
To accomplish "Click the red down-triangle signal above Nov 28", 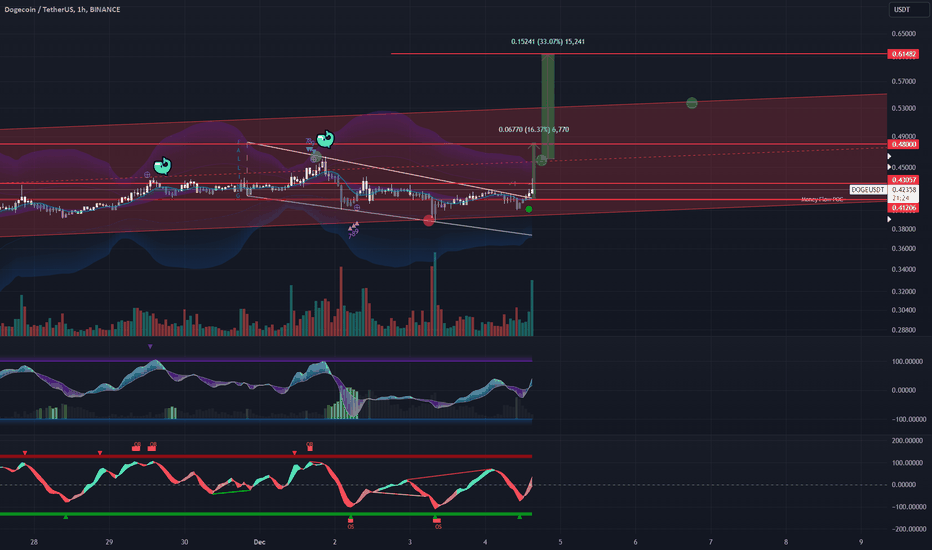I will 25,453.
